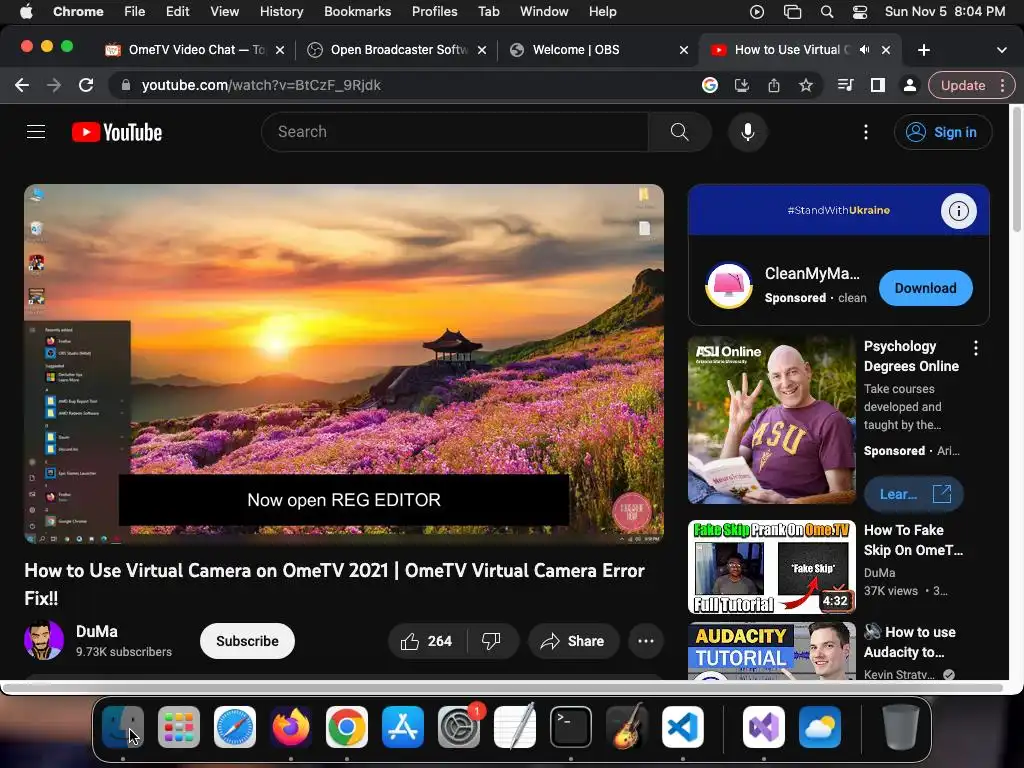This screenshot has width=1024, height=768.
Task: Click the #StandWithUkraine ad banner
Action: click(x=839, y=210)
